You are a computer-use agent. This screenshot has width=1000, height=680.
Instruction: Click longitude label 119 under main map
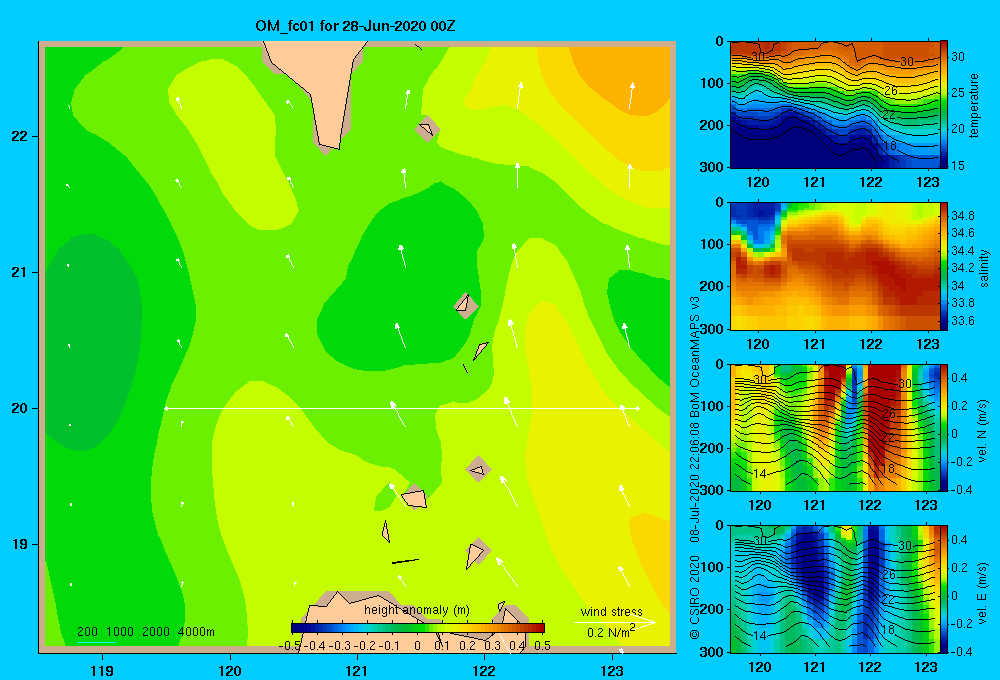pyautogui.click(x=102, y=670)
